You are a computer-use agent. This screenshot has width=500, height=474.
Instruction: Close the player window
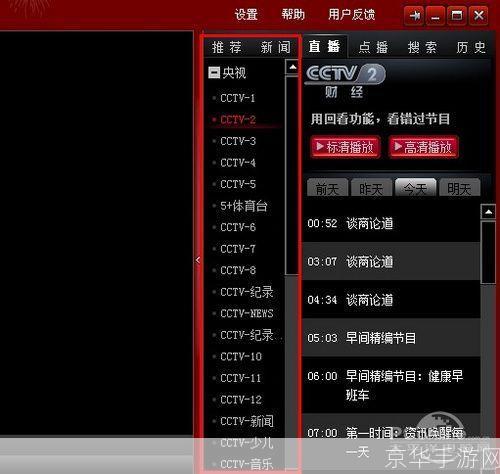tap(479, 15)
